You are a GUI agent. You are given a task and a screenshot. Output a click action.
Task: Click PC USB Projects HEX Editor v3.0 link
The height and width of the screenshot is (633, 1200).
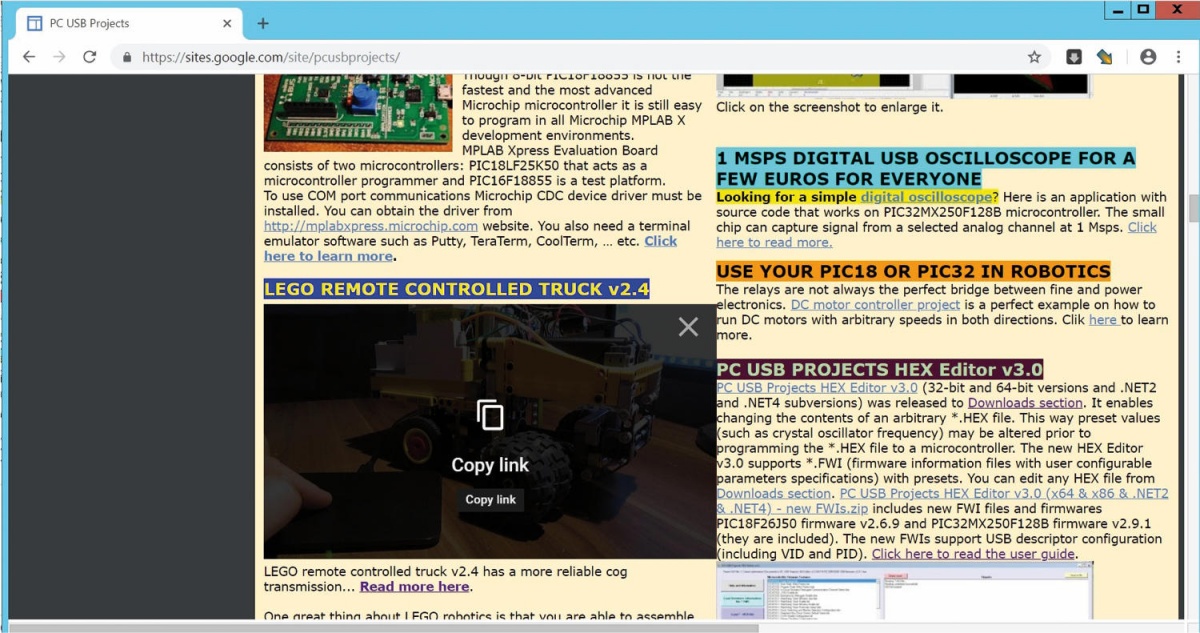pyautogui.click(x=817, y=387)
